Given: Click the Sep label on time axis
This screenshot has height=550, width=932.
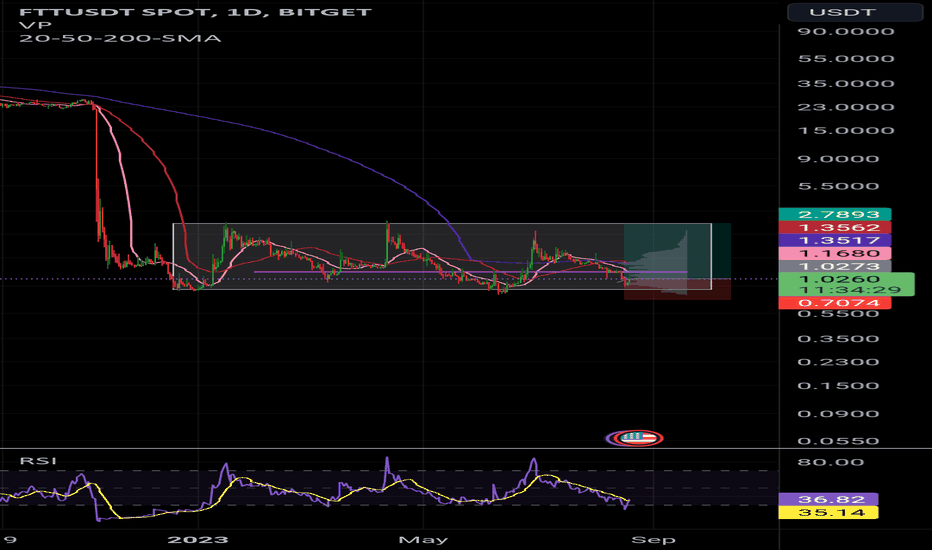Looking at the screenshot, I should pos(653,540).
